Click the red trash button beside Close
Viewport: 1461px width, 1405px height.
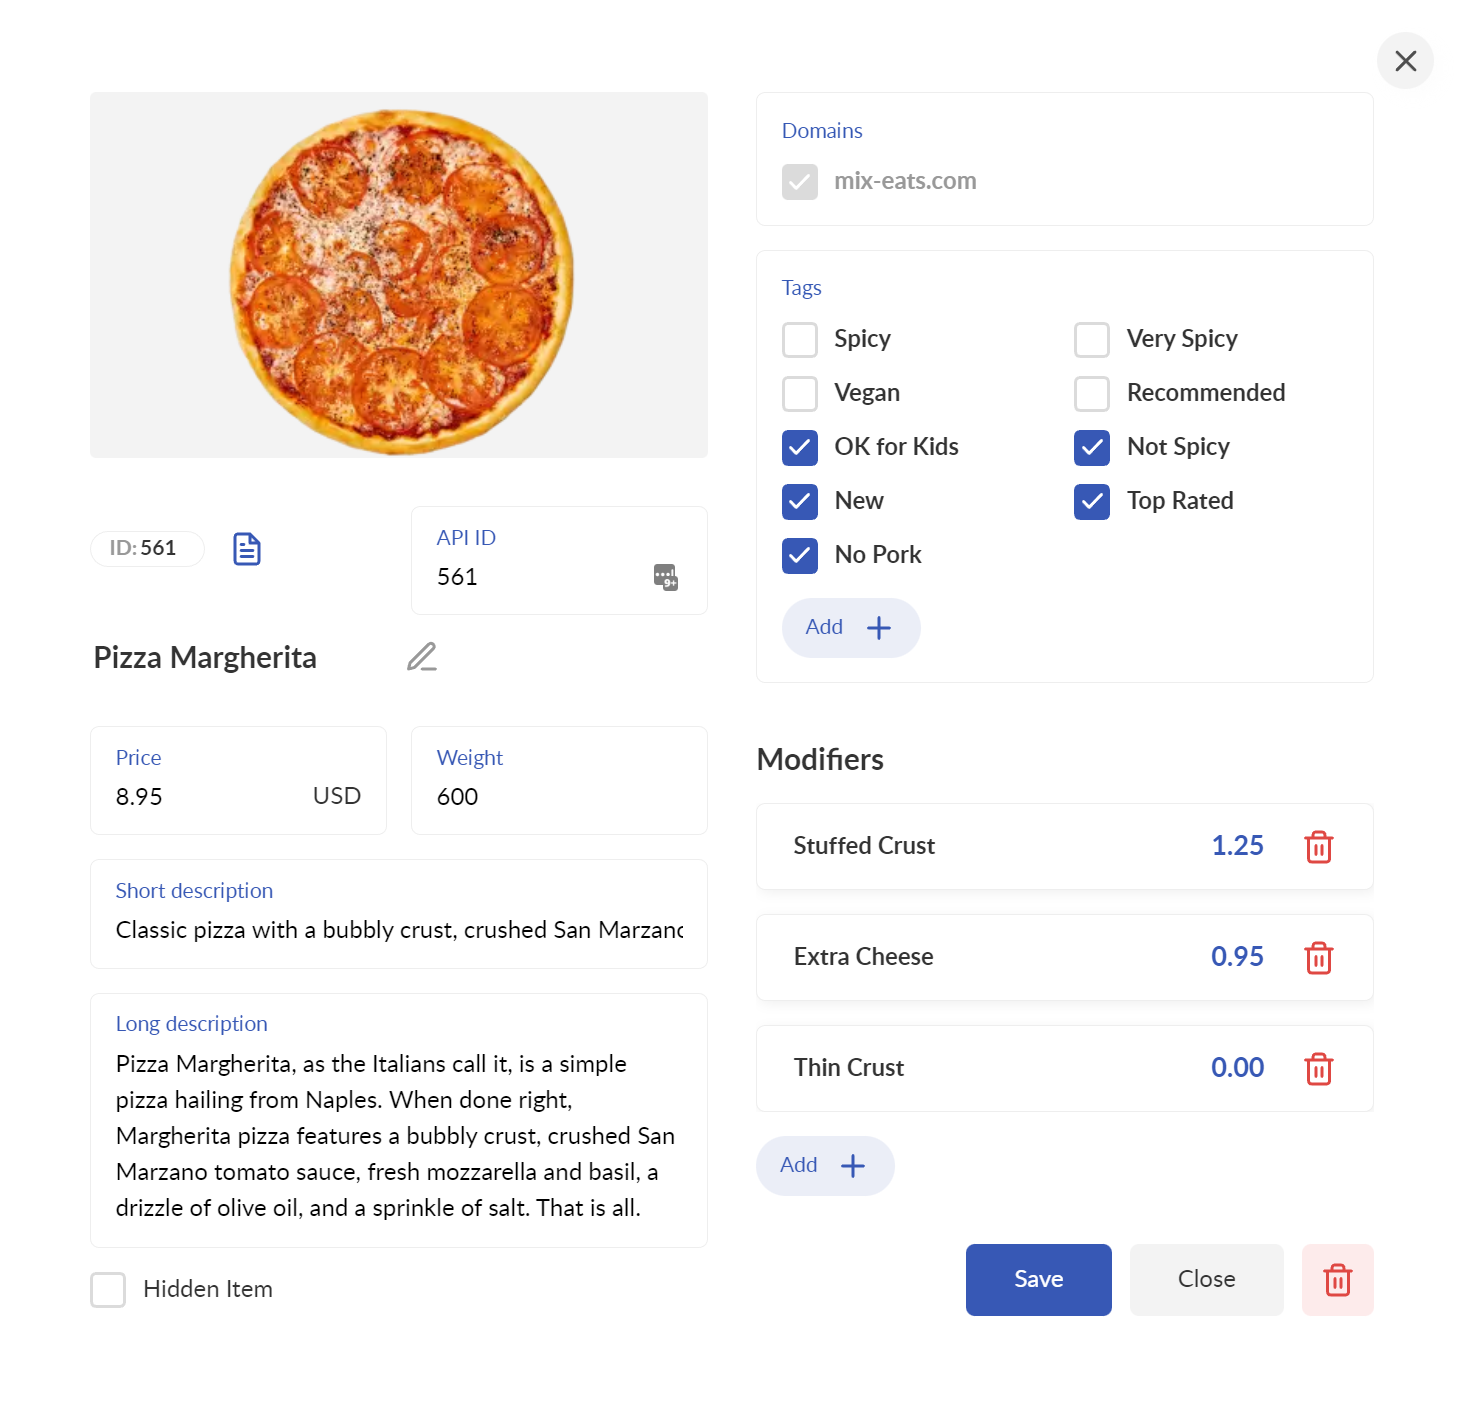(1338, 1280)
